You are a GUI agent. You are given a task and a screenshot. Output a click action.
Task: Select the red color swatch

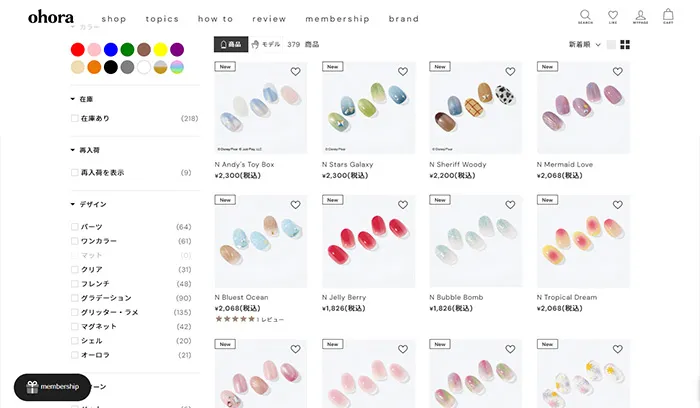coord(78,50)
